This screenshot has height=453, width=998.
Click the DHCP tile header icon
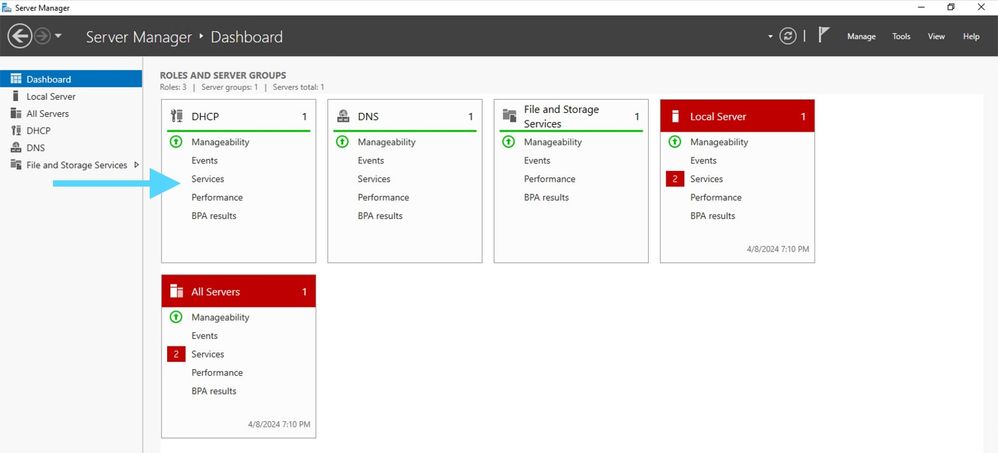(x=177, y=116)
